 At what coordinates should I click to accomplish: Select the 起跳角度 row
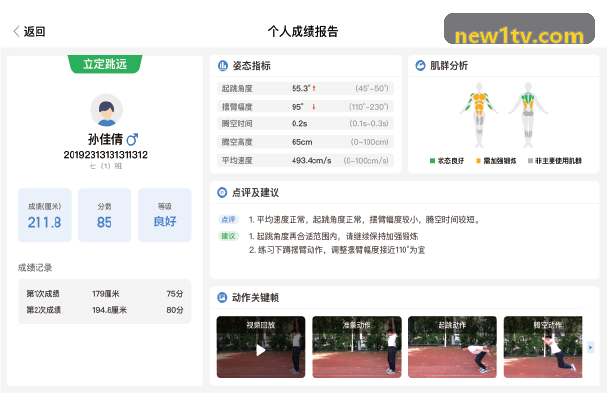[x=305, y=88]
